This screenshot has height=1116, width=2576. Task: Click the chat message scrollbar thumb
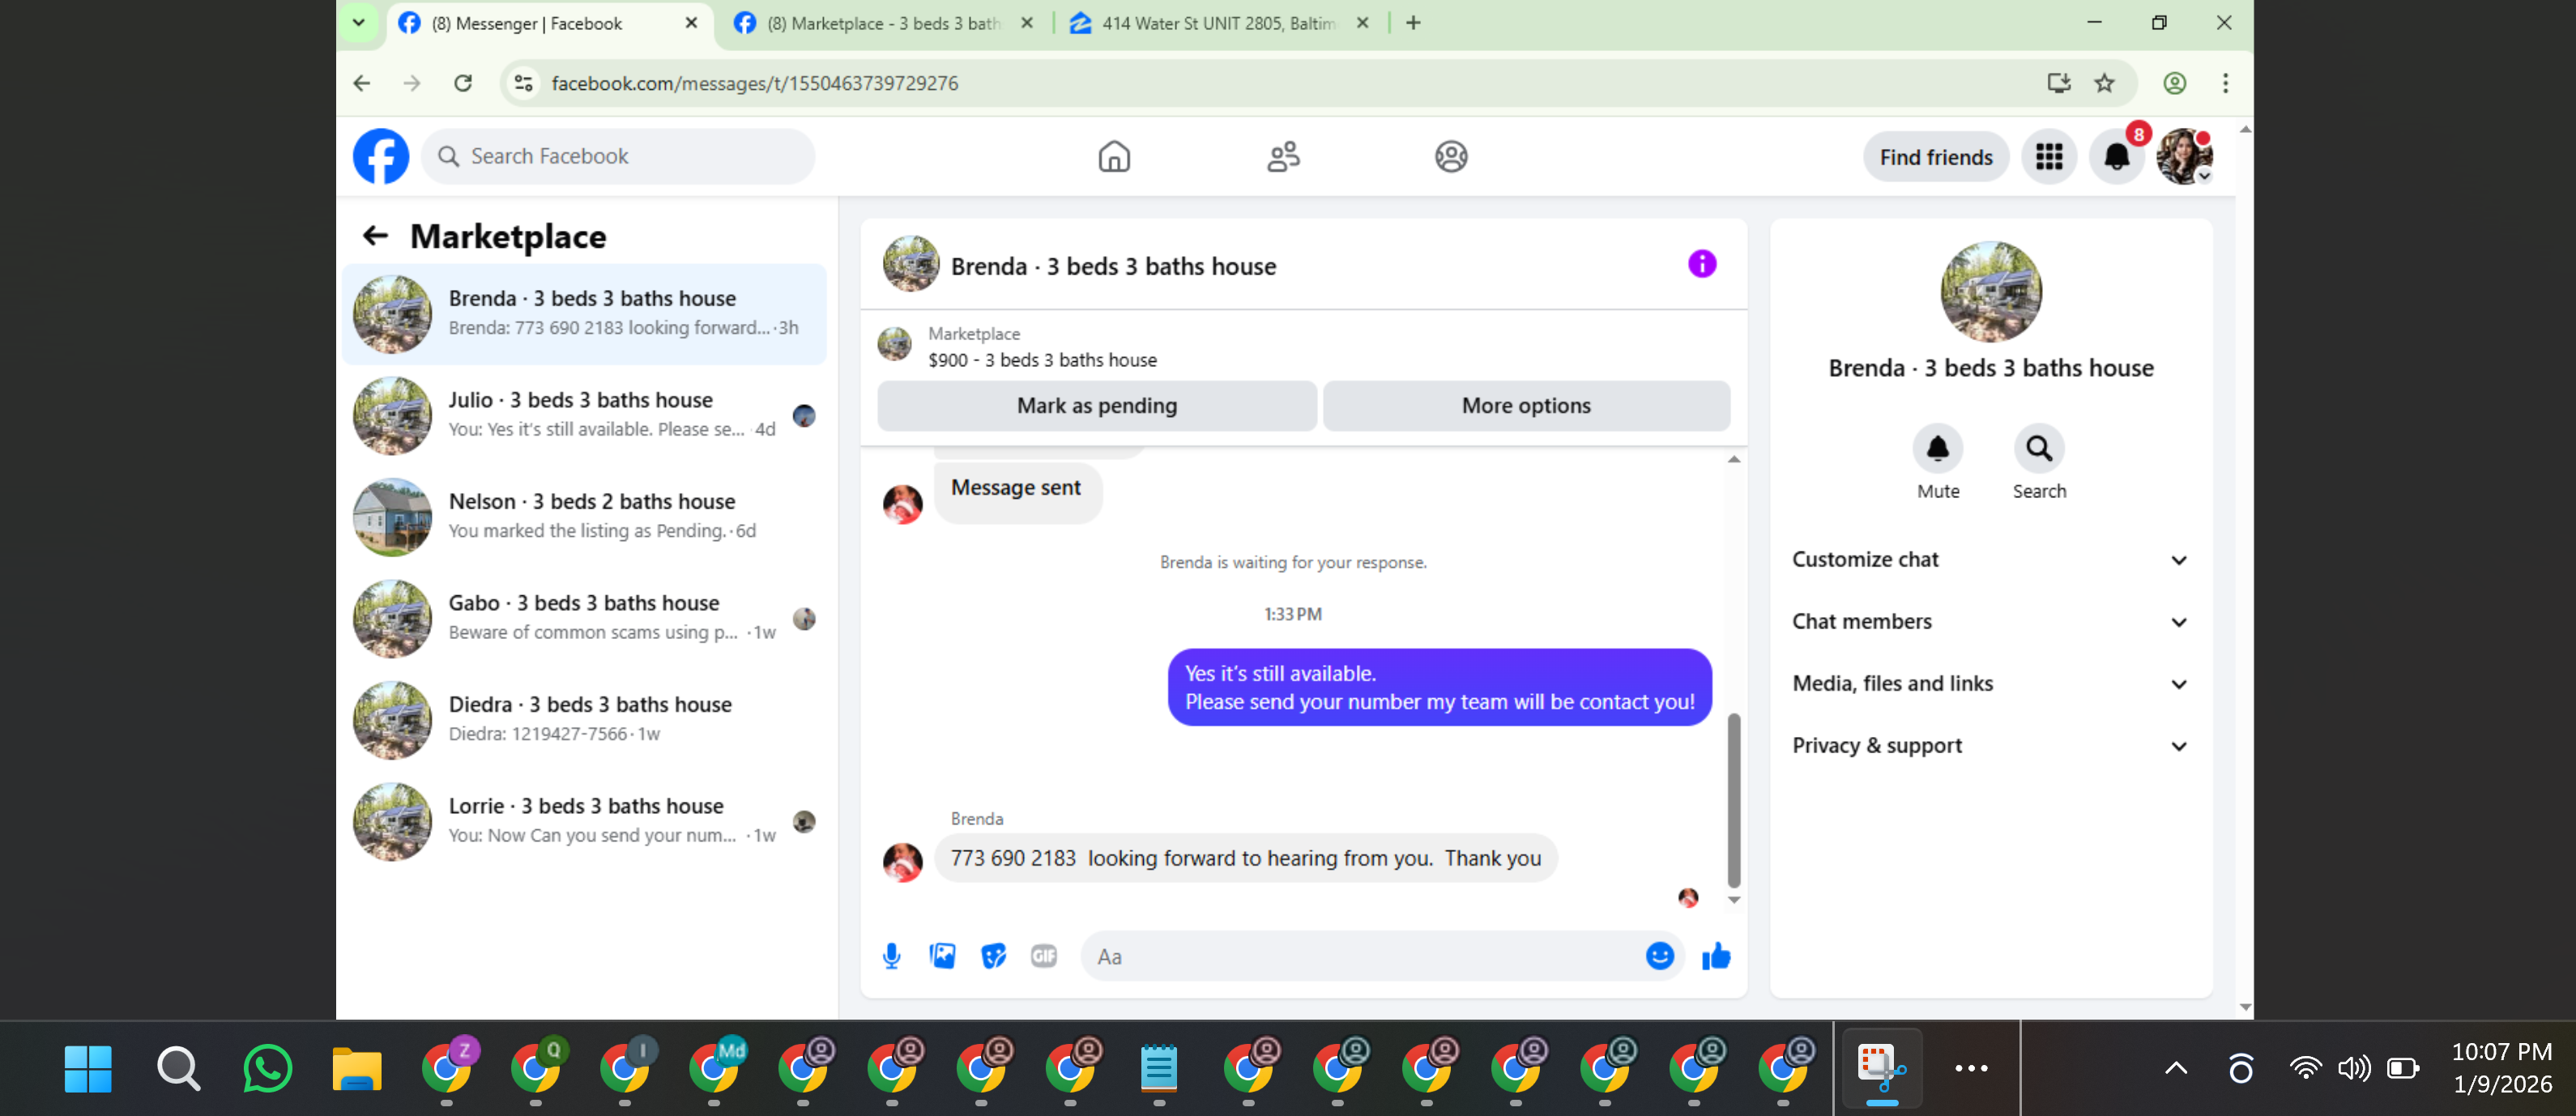[1733, 800]
